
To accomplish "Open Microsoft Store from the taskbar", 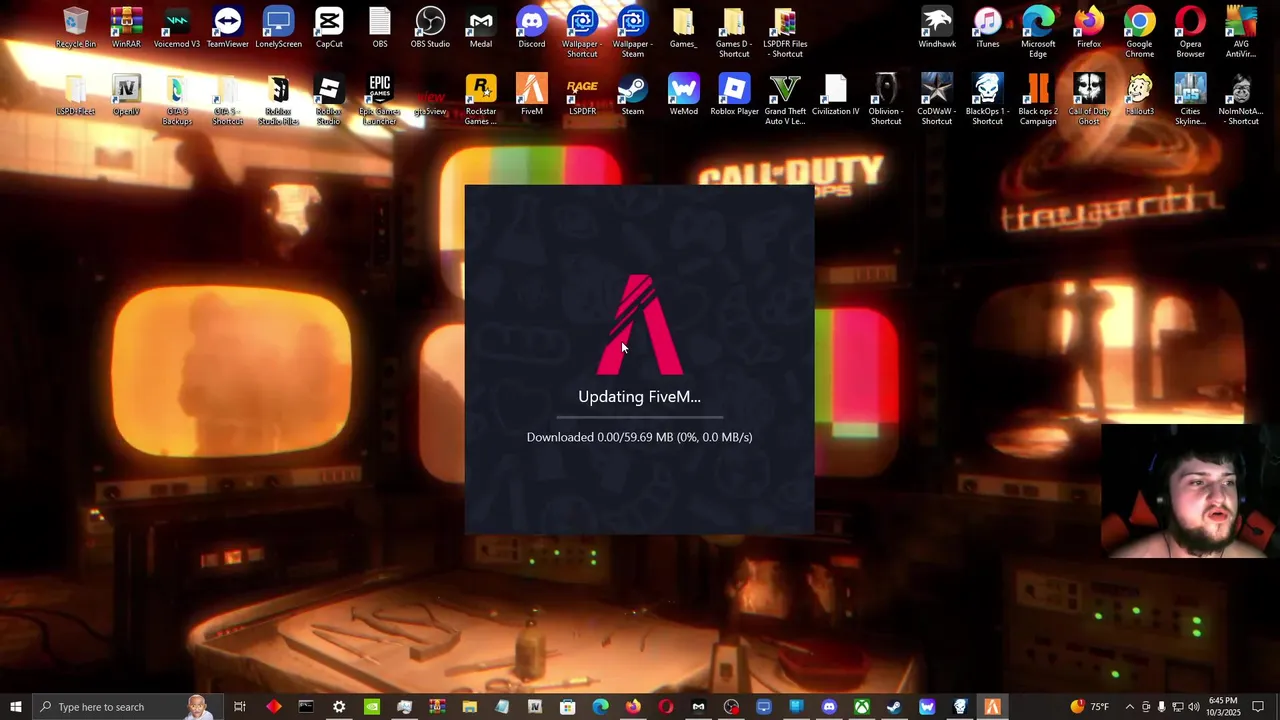I will [x=567, y=707].
